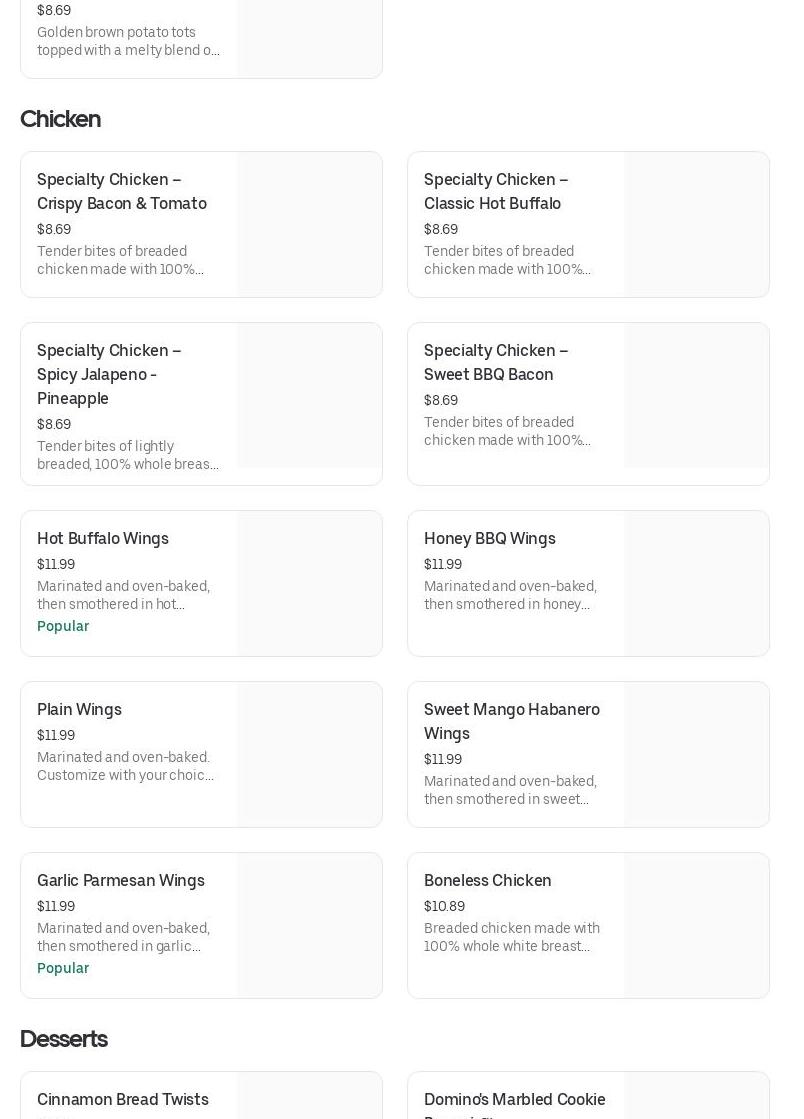Select Garlic Parmesan Wings item name
Viewport: 804px width, 1119px height.
coord(121,880)
